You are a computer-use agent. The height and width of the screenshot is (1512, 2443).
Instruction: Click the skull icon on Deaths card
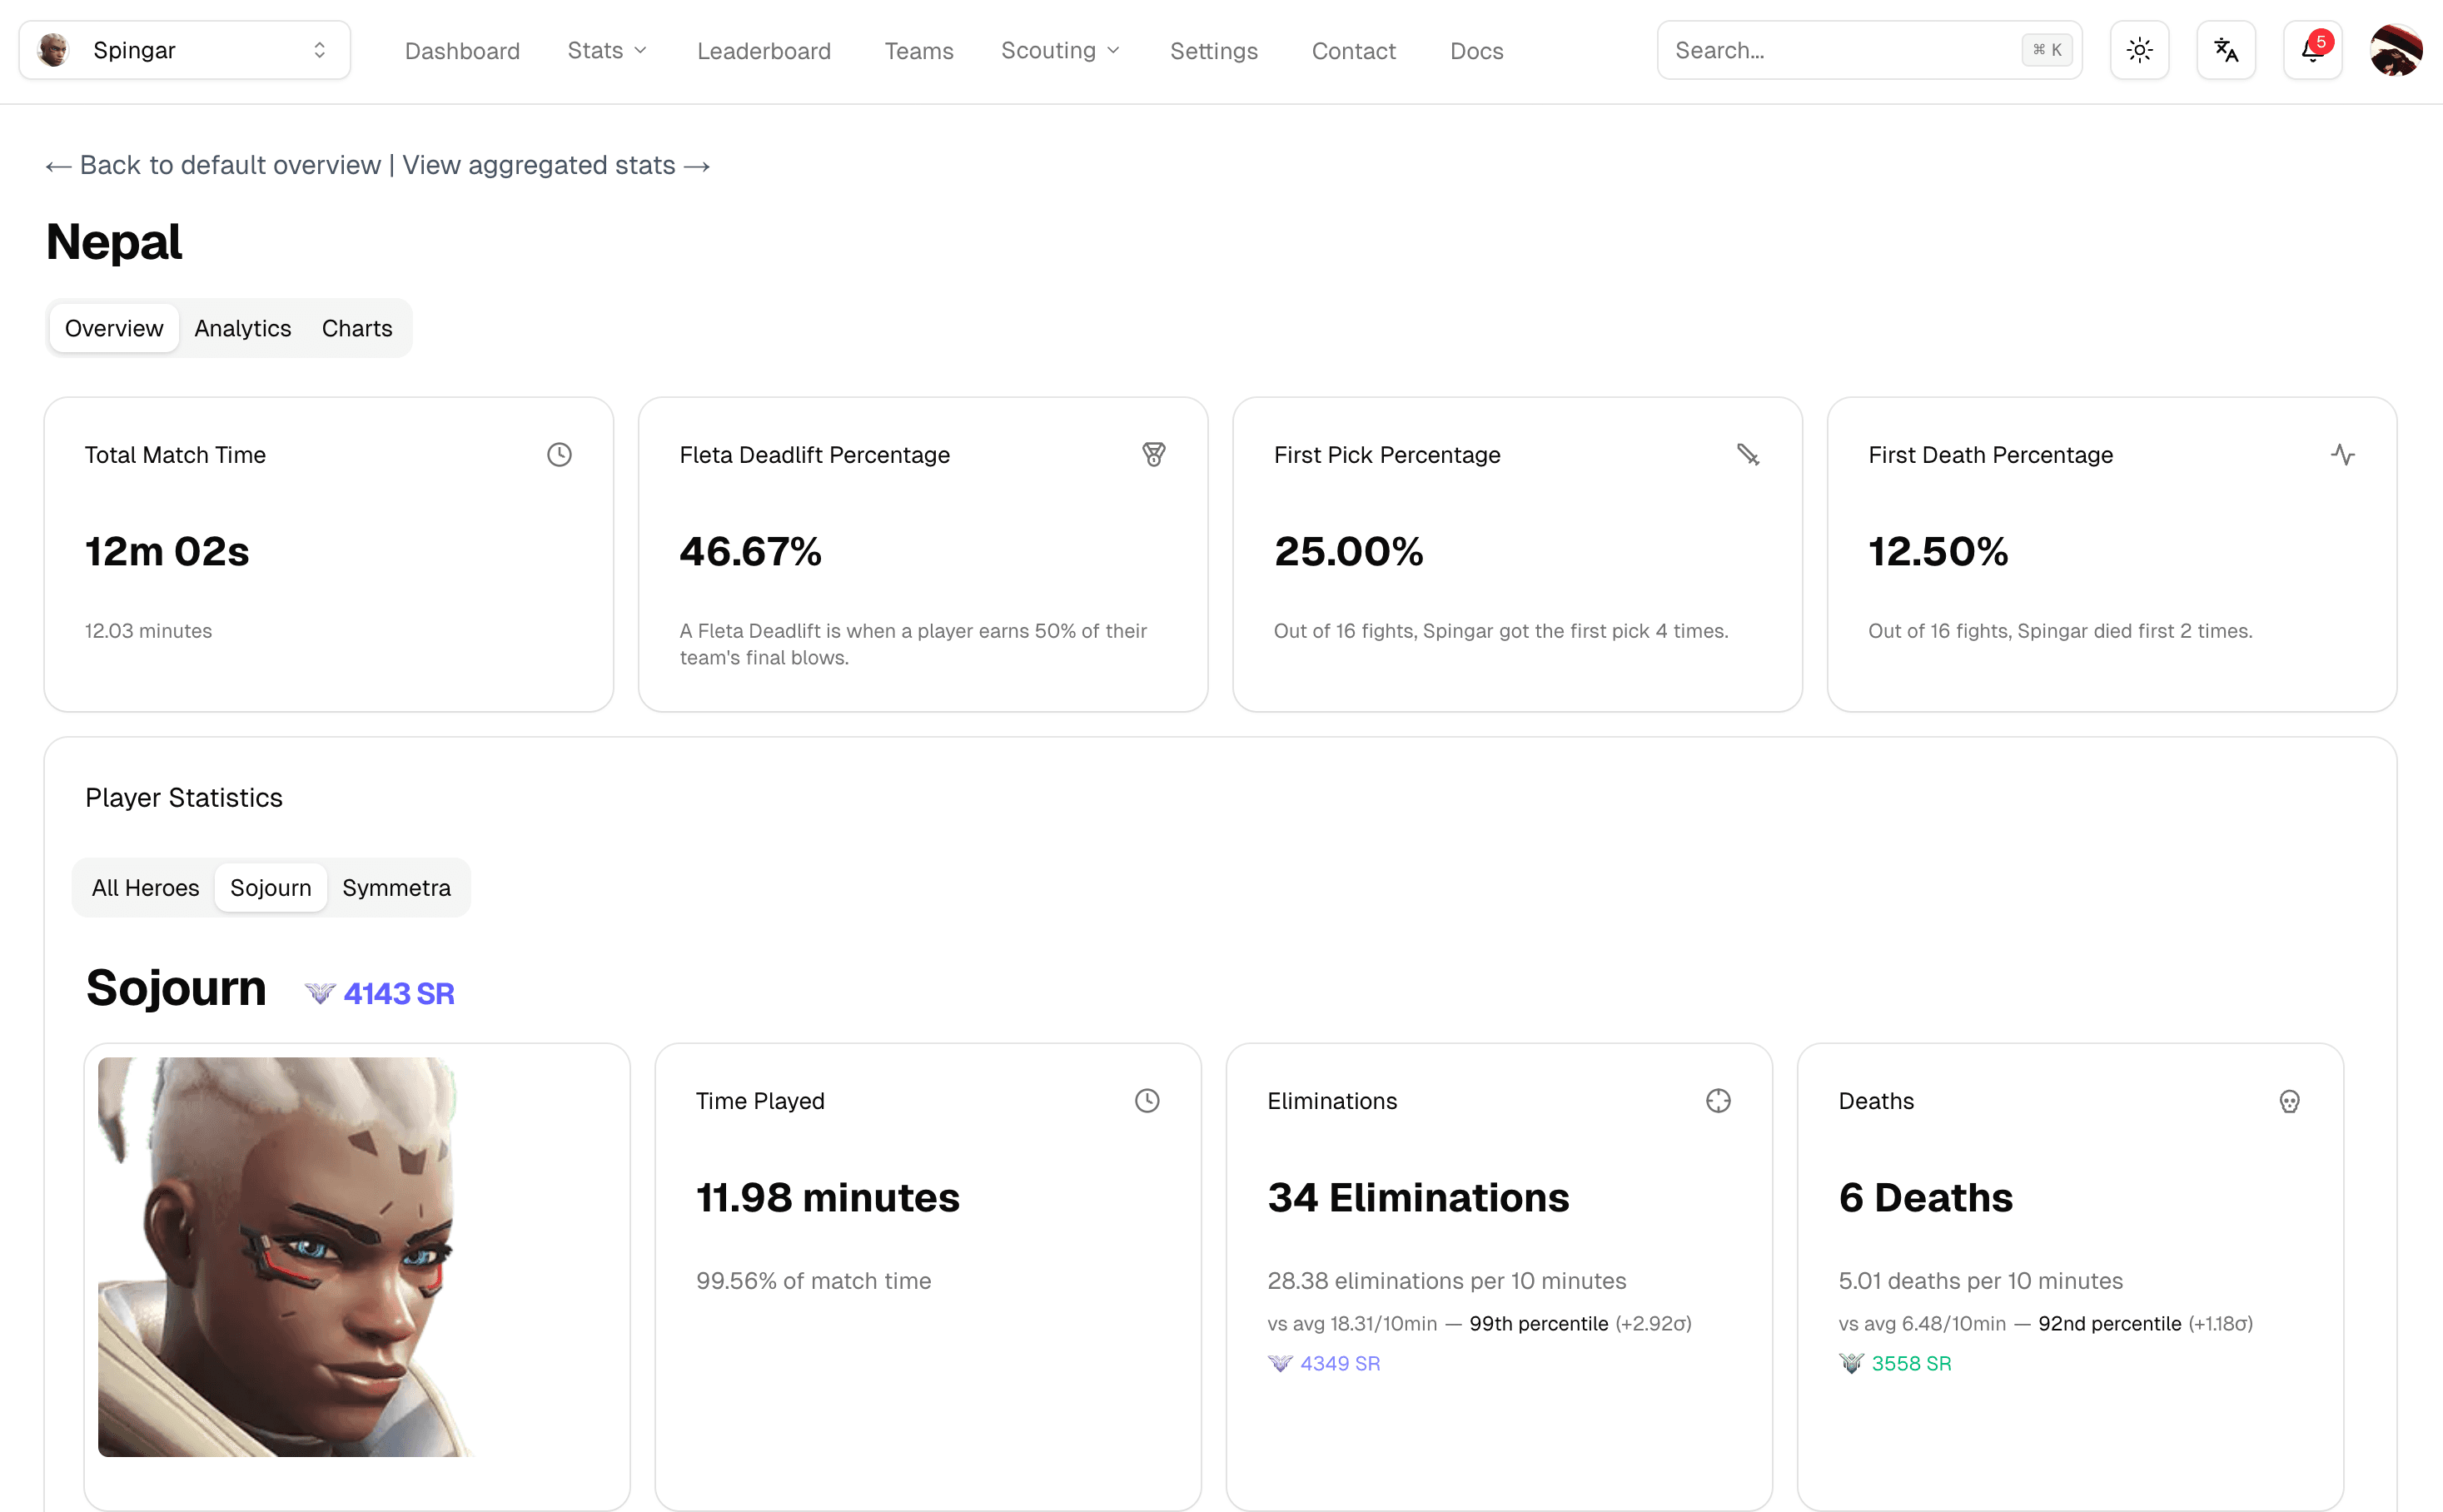(2288, 1100)
